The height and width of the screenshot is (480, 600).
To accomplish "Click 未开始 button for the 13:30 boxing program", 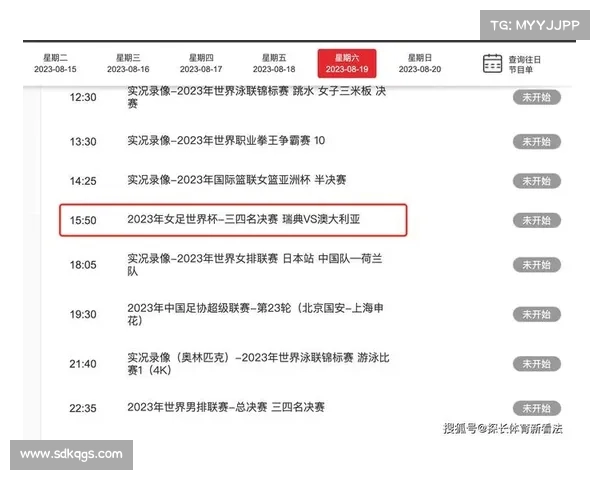I will point(537,142).
